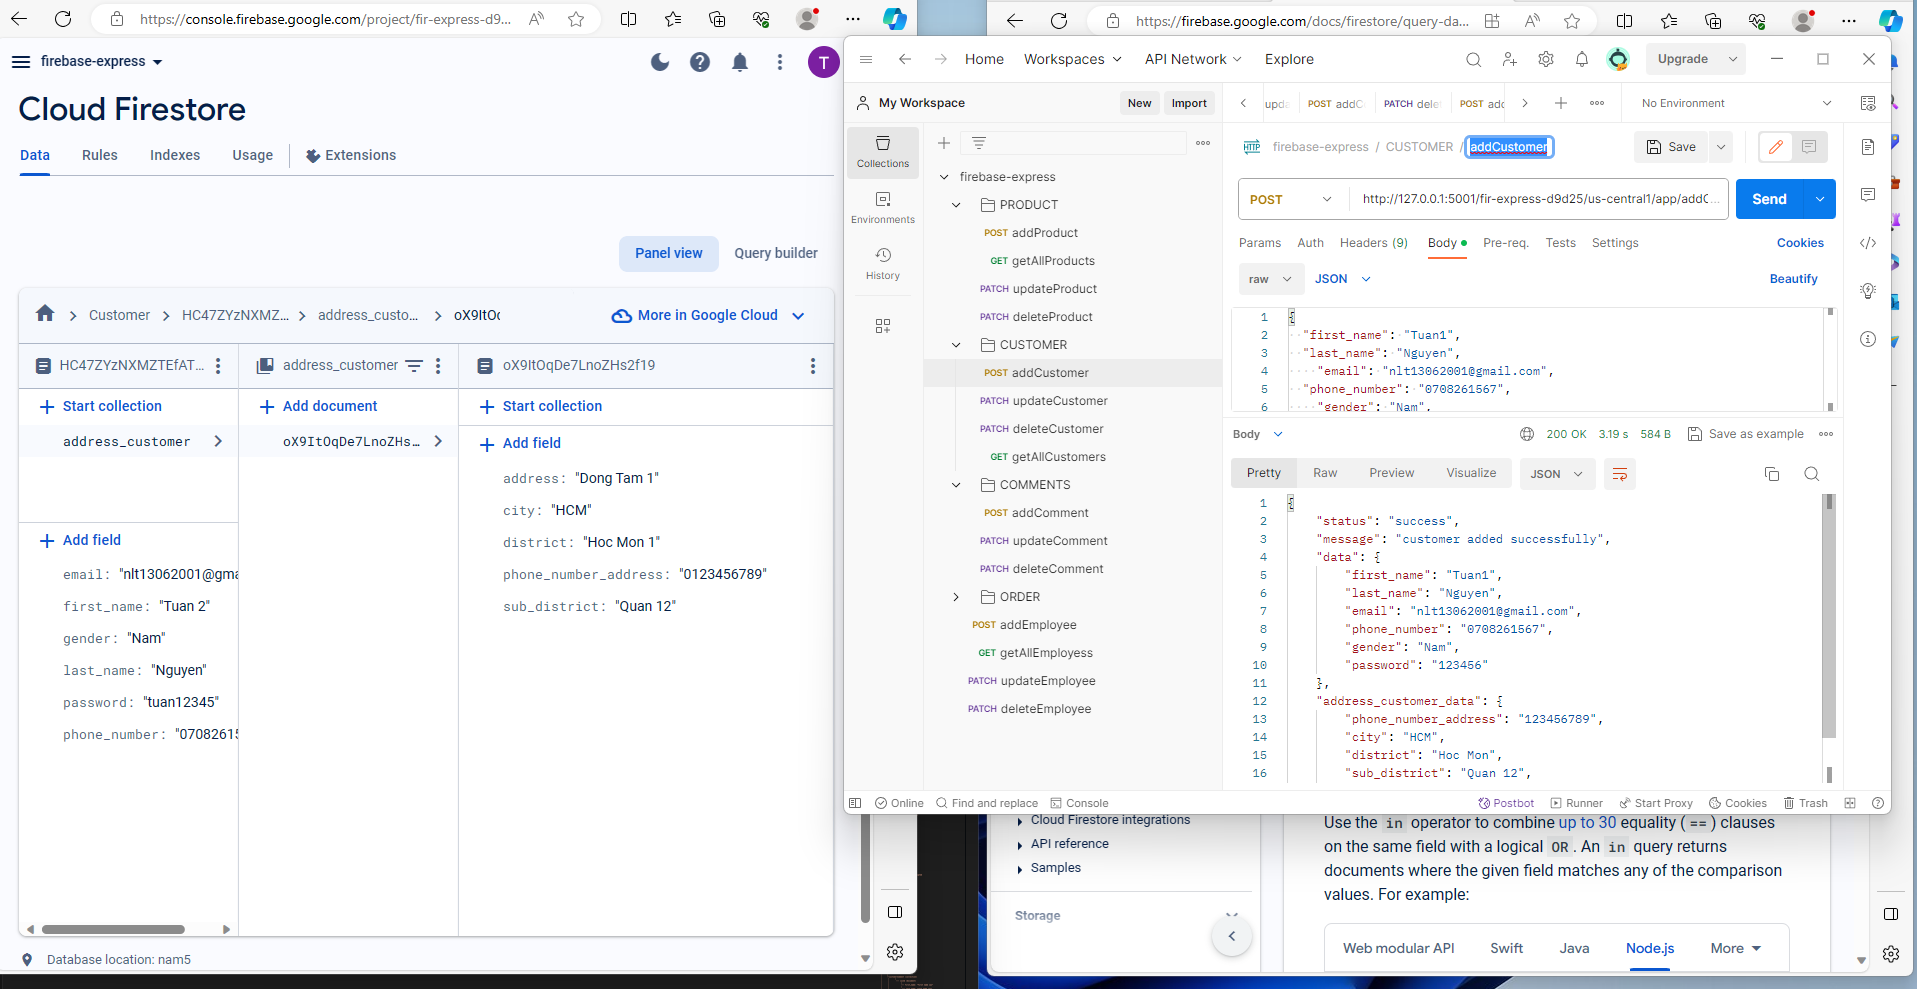
Task: Click Beautify link for request body
Action: (x=1793, y=279)
